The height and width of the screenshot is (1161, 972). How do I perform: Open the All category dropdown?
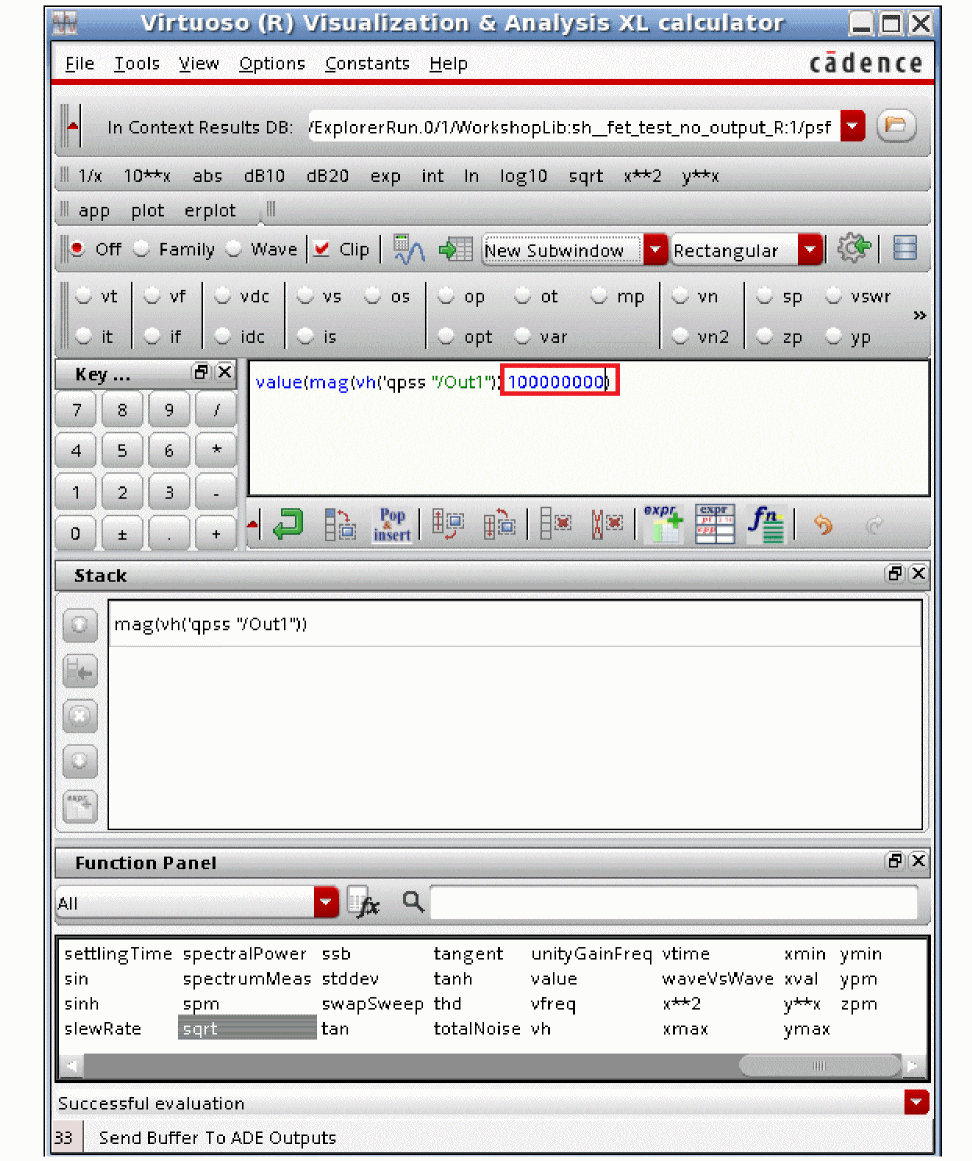click(x=326, y=903)
